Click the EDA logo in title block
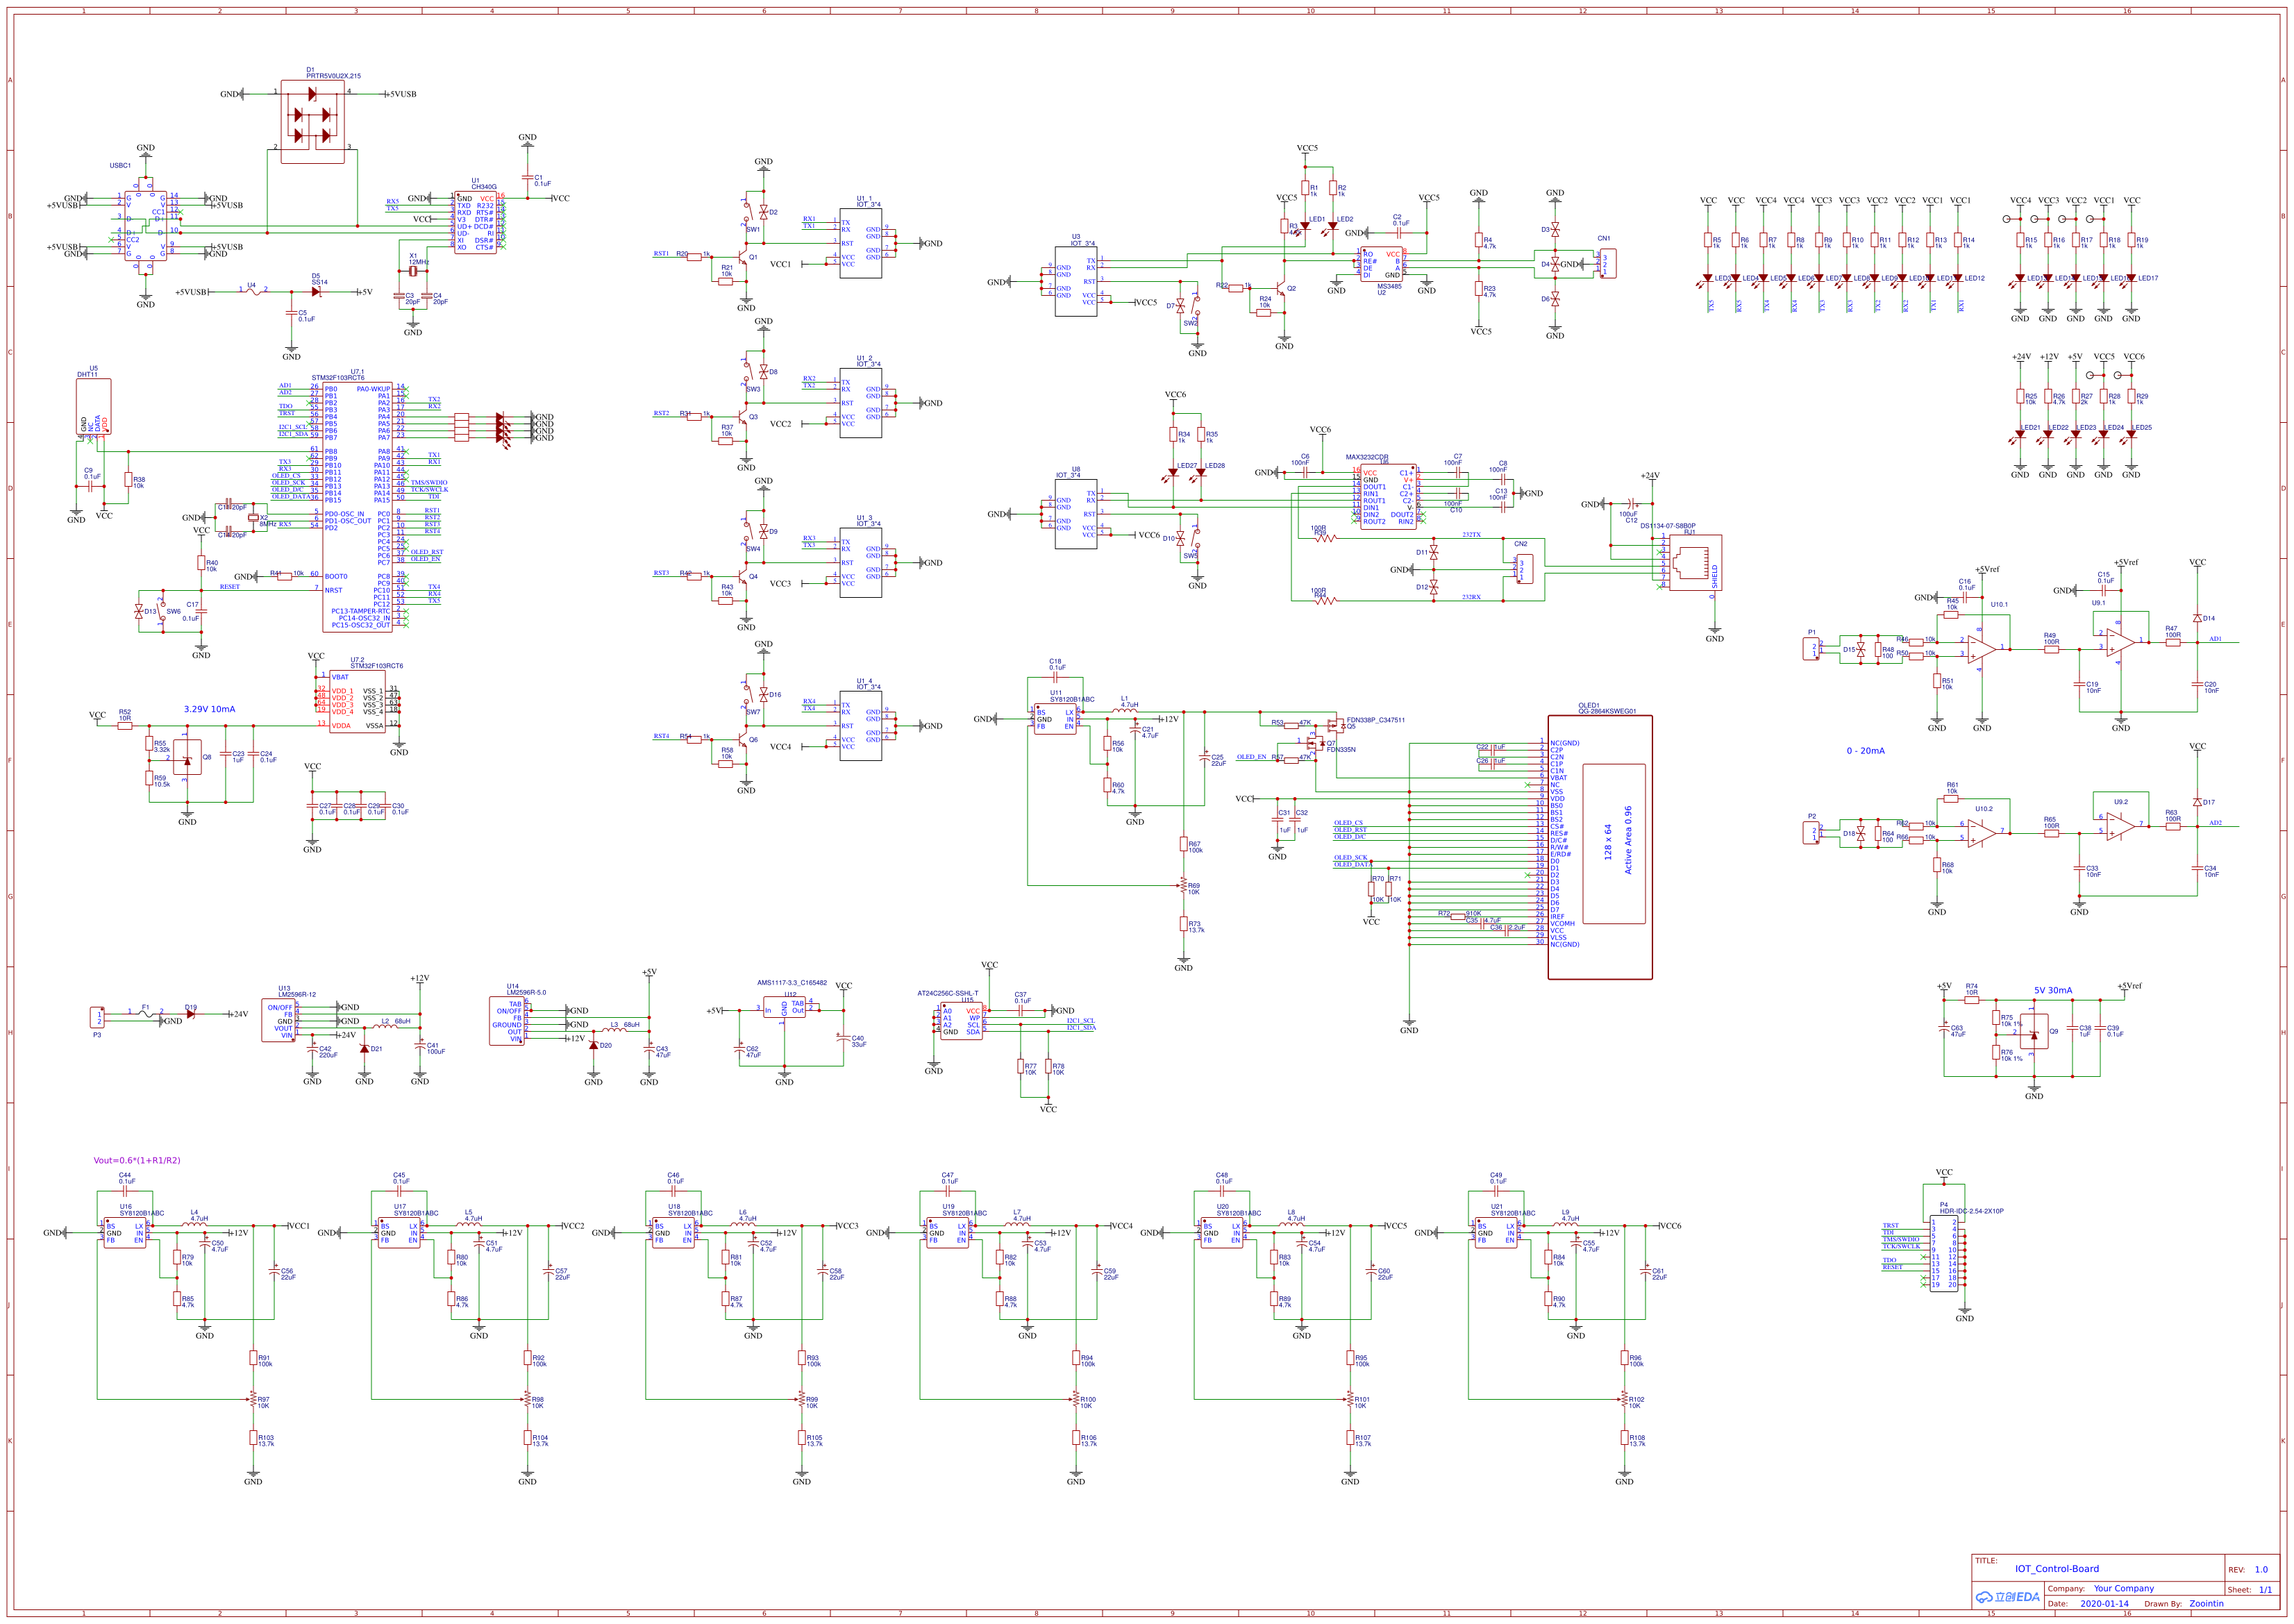This screenshot has width=2294, height=1624. pos(2007,1596)
